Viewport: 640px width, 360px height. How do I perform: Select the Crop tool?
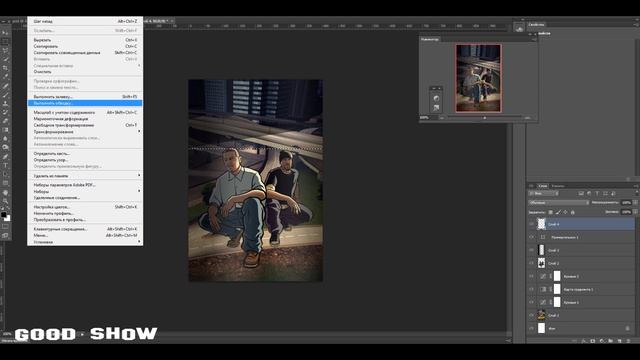pos(5,68)
